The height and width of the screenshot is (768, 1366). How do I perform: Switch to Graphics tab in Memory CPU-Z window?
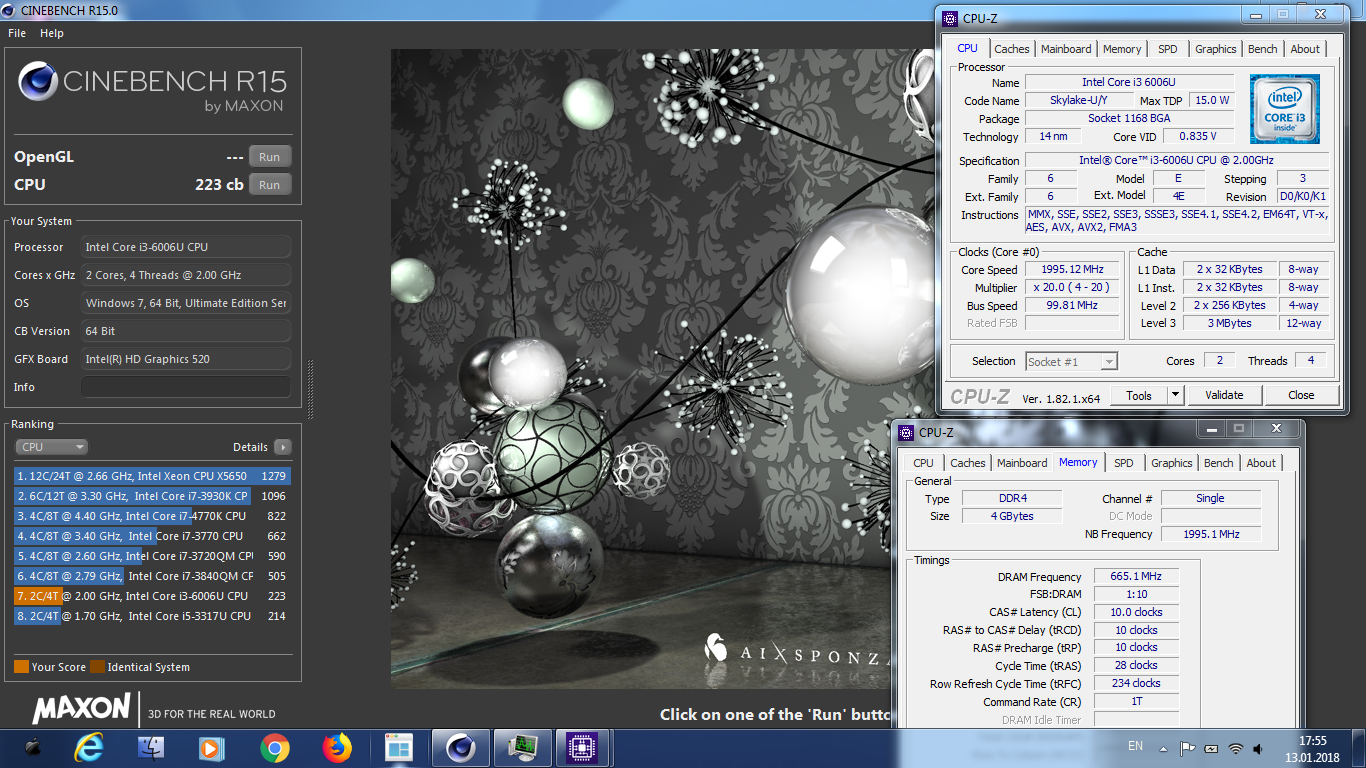pos(1172,463)
